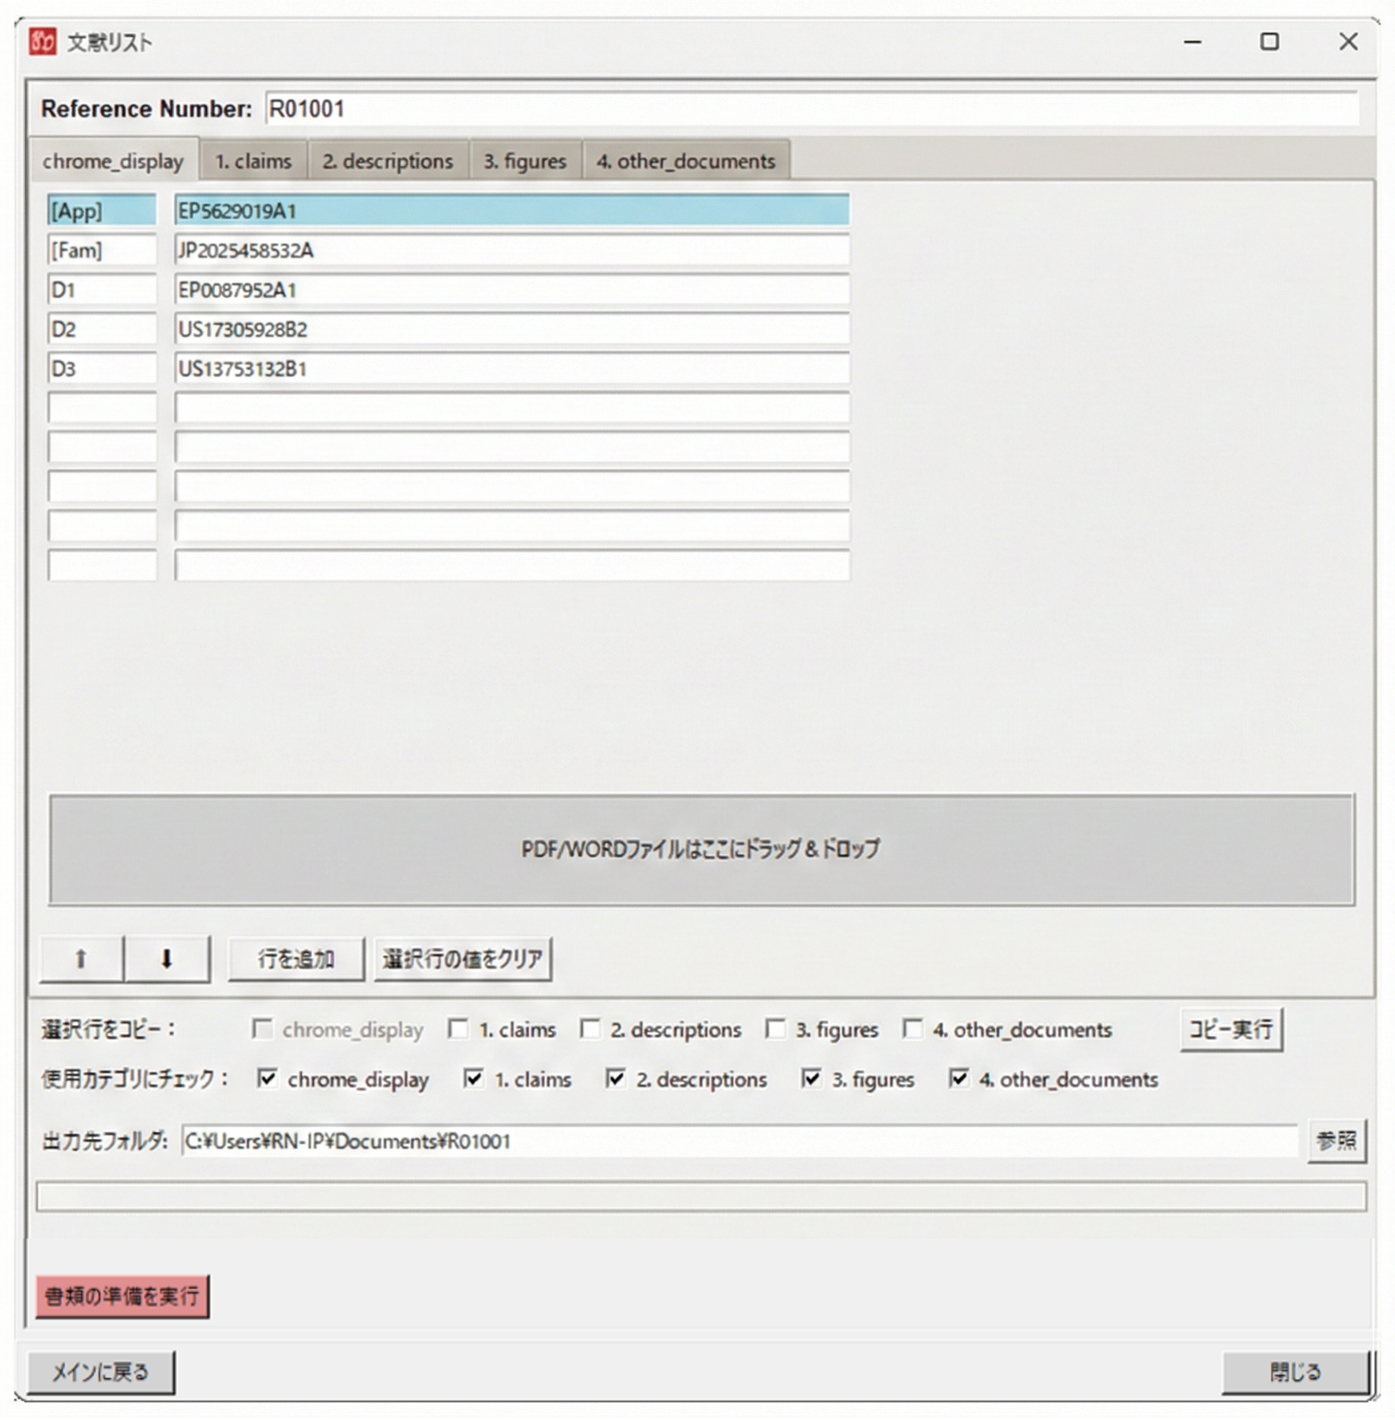Disable 3. figures in used categories
The width and height of the screenshot is (1395, 1420).
point(811,1079)
